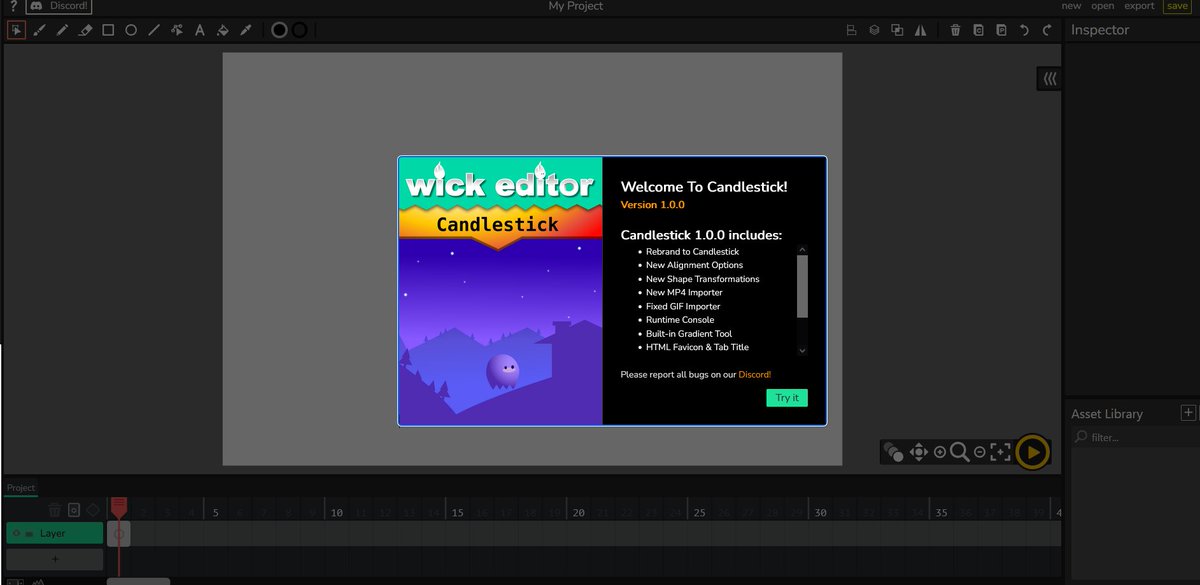1200x585 pixels.
Task: Click the undo arrow
Action: (1024, 30)
